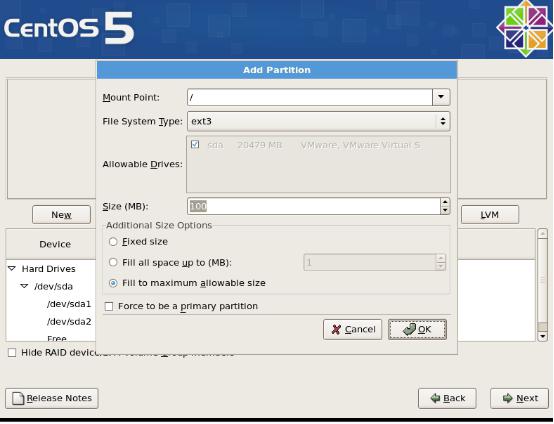Confirm with the OK button

(x=417, y=329)
